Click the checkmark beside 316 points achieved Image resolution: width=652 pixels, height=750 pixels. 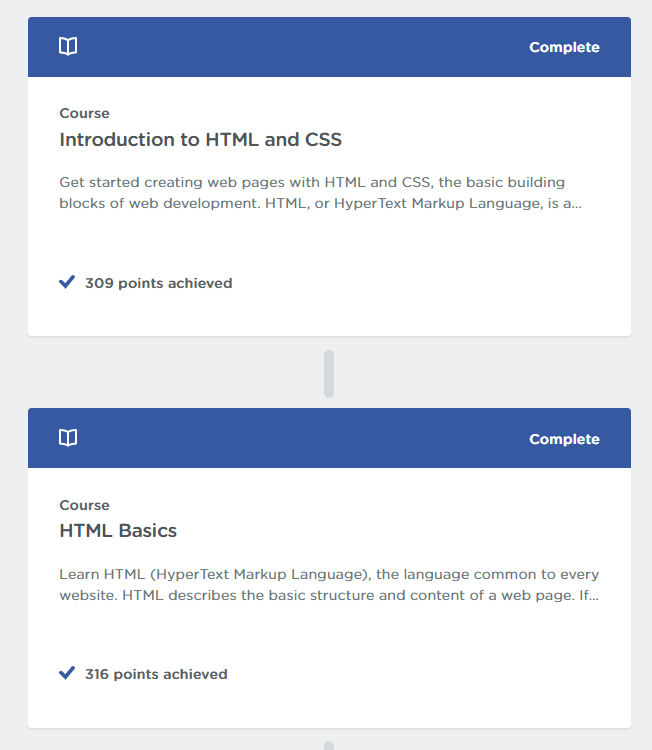tap(67, 673)
